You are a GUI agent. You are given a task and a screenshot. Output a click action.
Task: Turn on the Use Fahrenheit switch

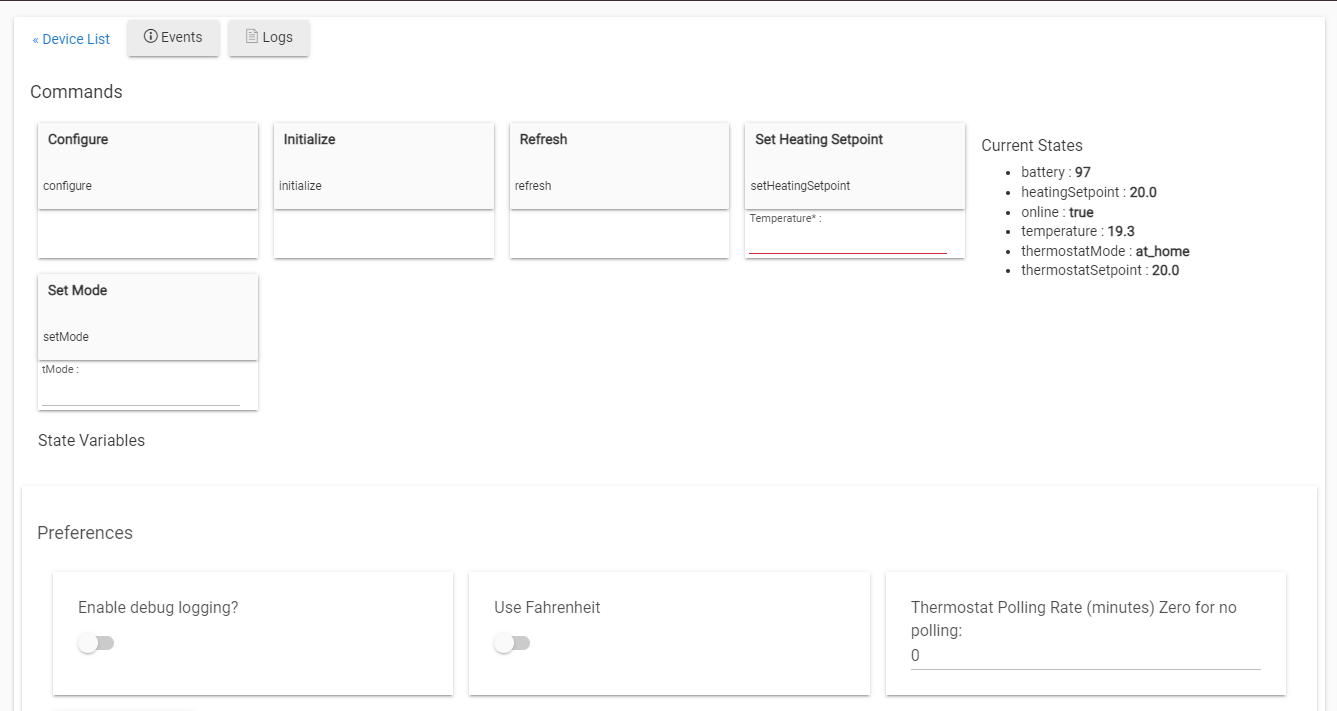pos(513,643)
